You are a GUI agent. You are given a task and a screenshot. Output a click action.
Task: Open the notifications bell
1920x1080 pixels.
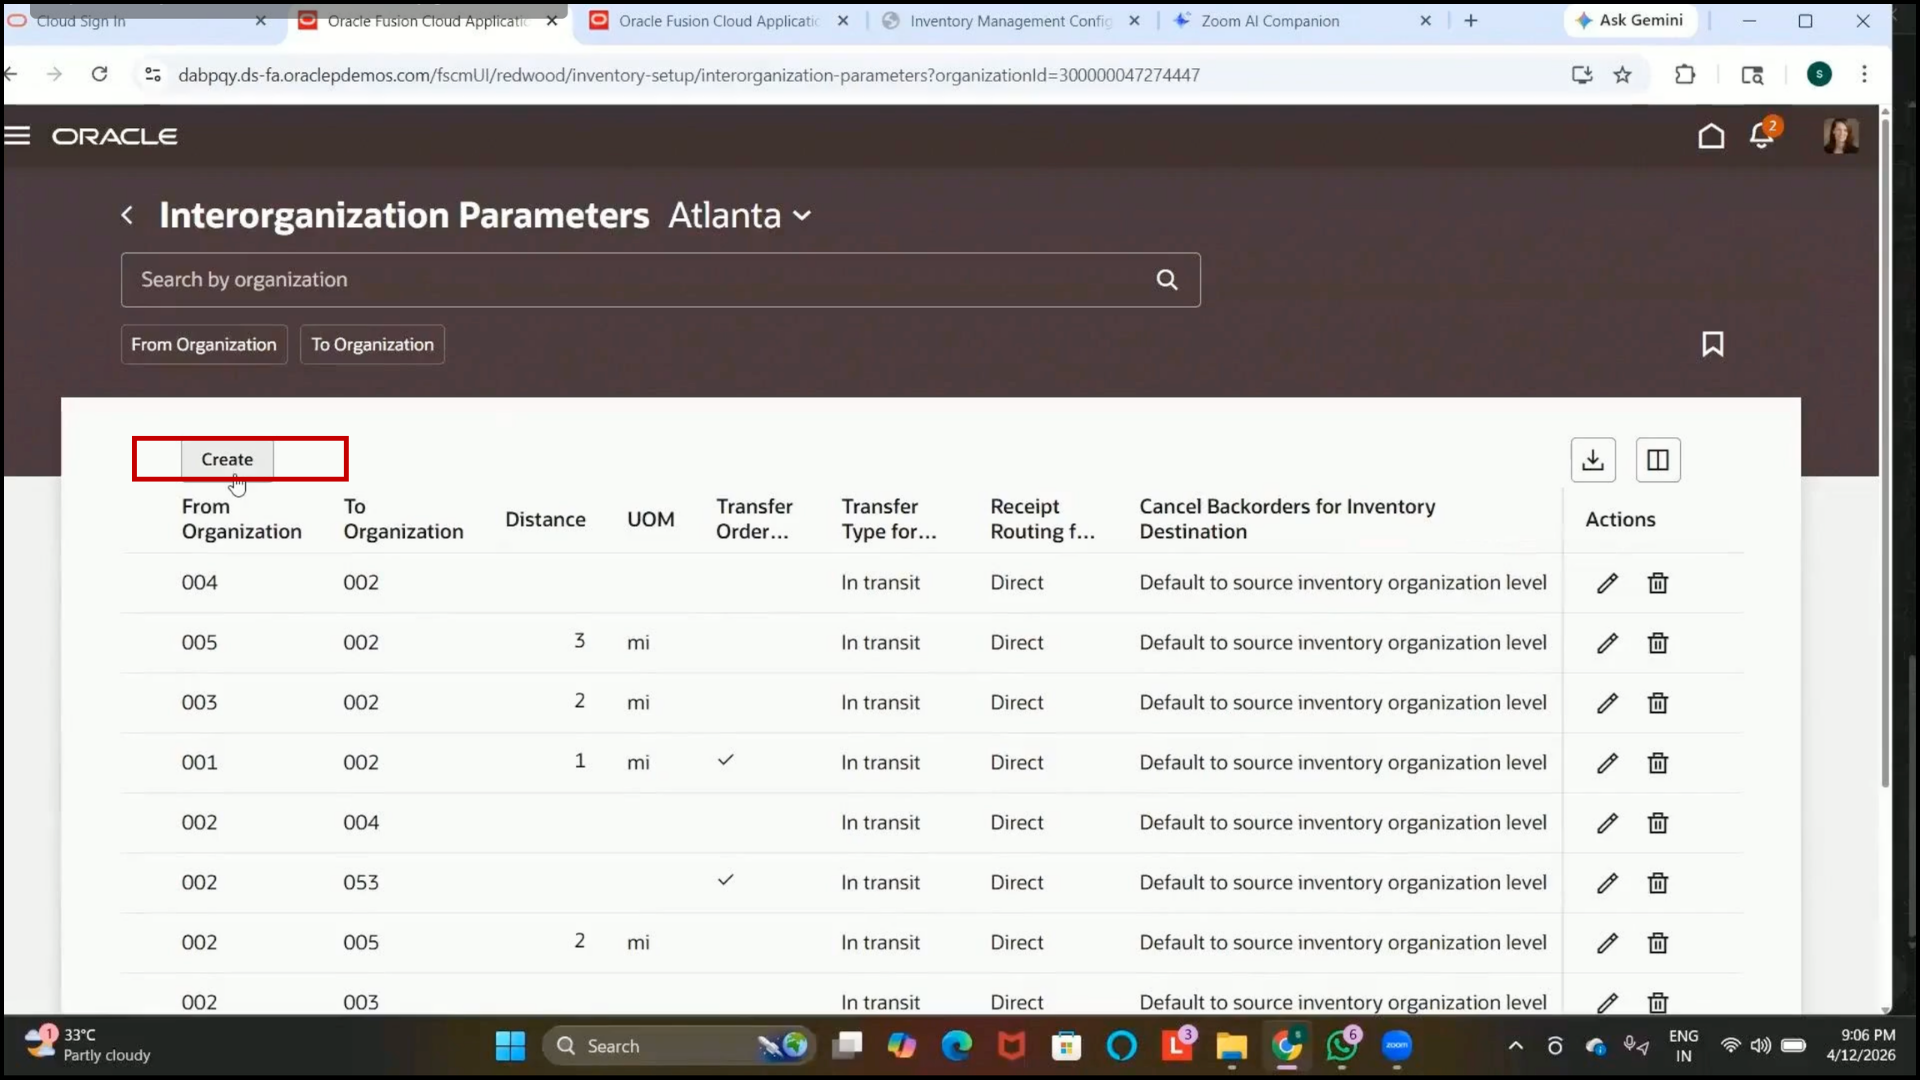point(1761,136)
